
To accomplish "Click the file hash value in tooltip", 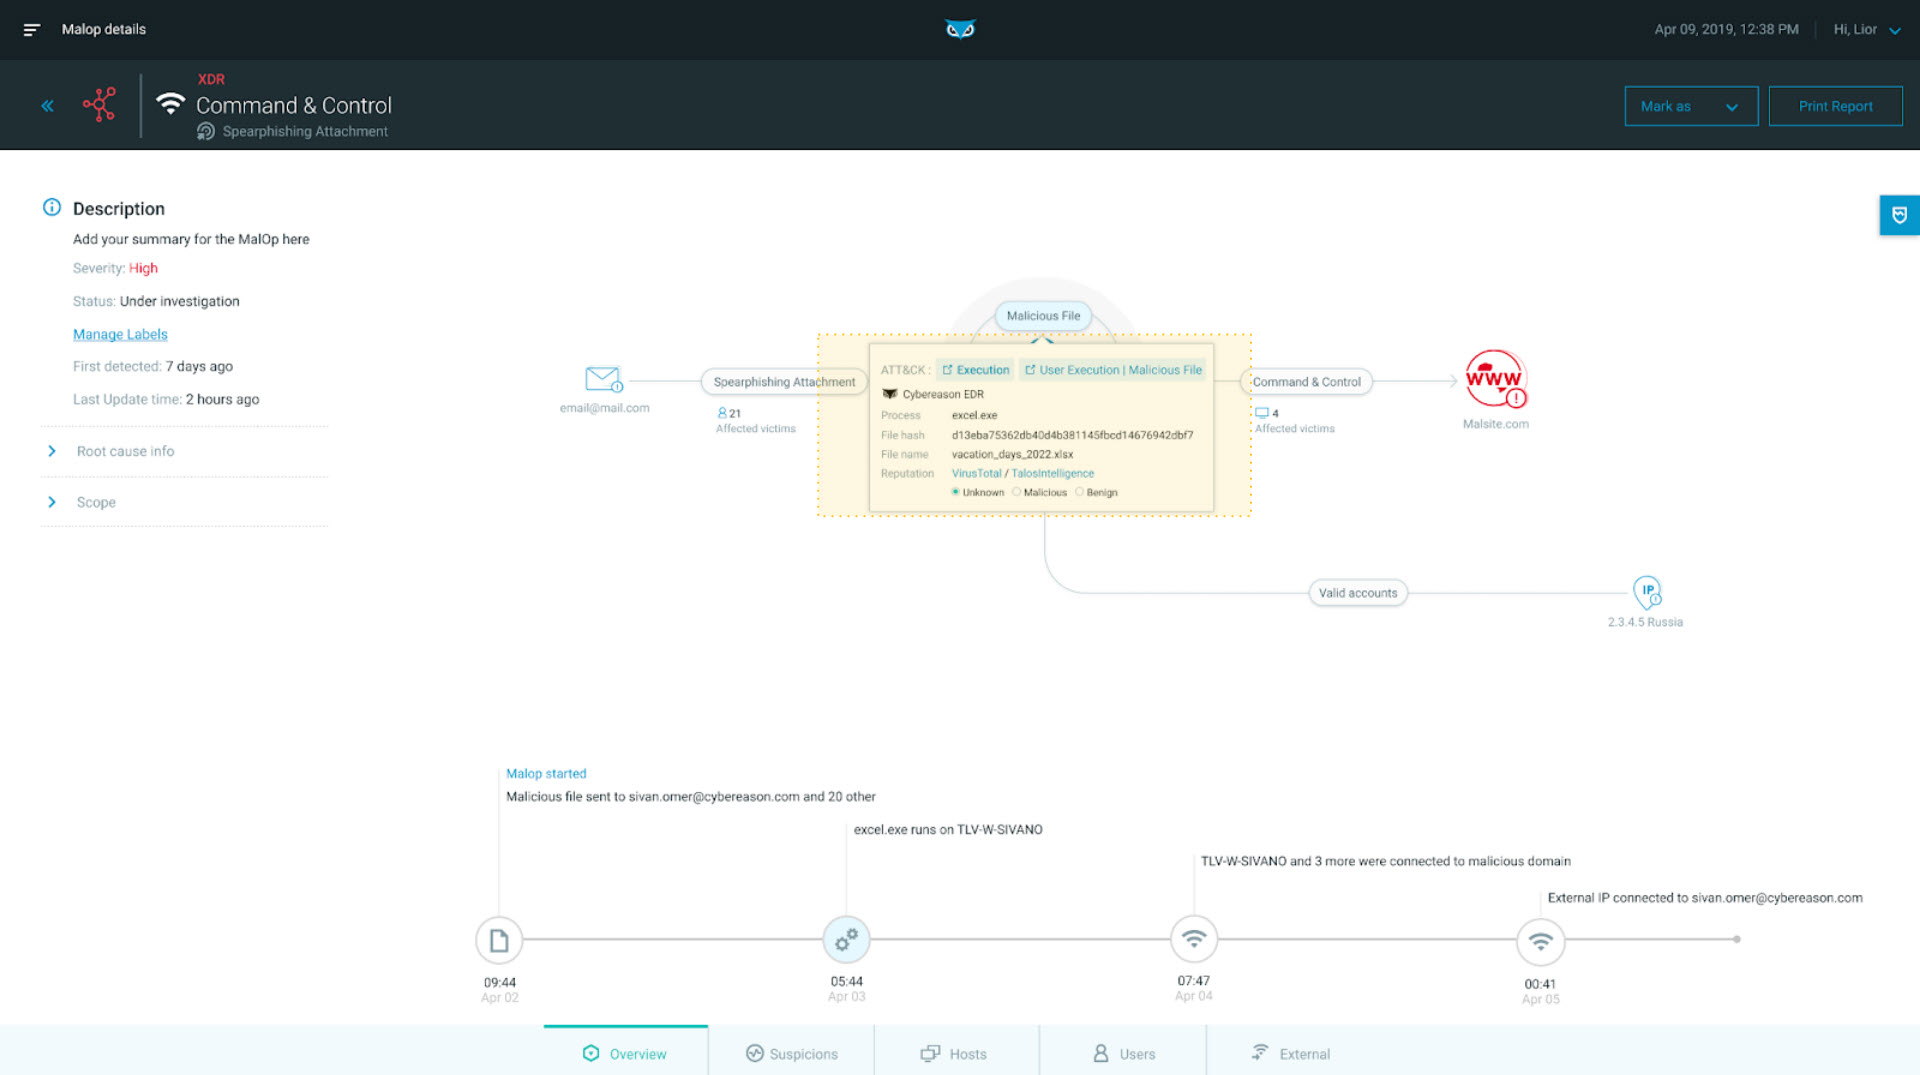I will coord(1072,435).
